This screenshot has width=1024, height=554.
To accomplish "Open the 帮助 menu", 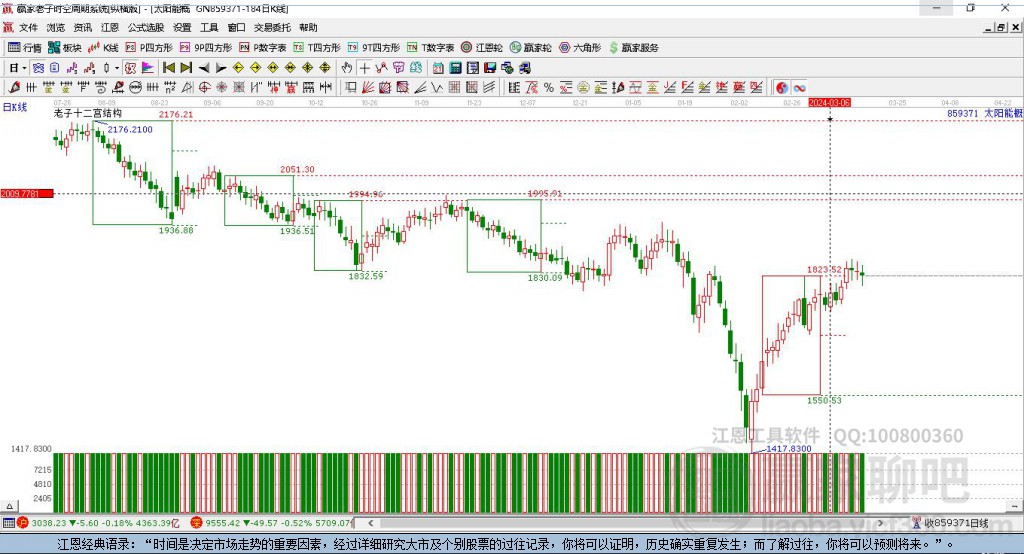I will tap(308, 27).
